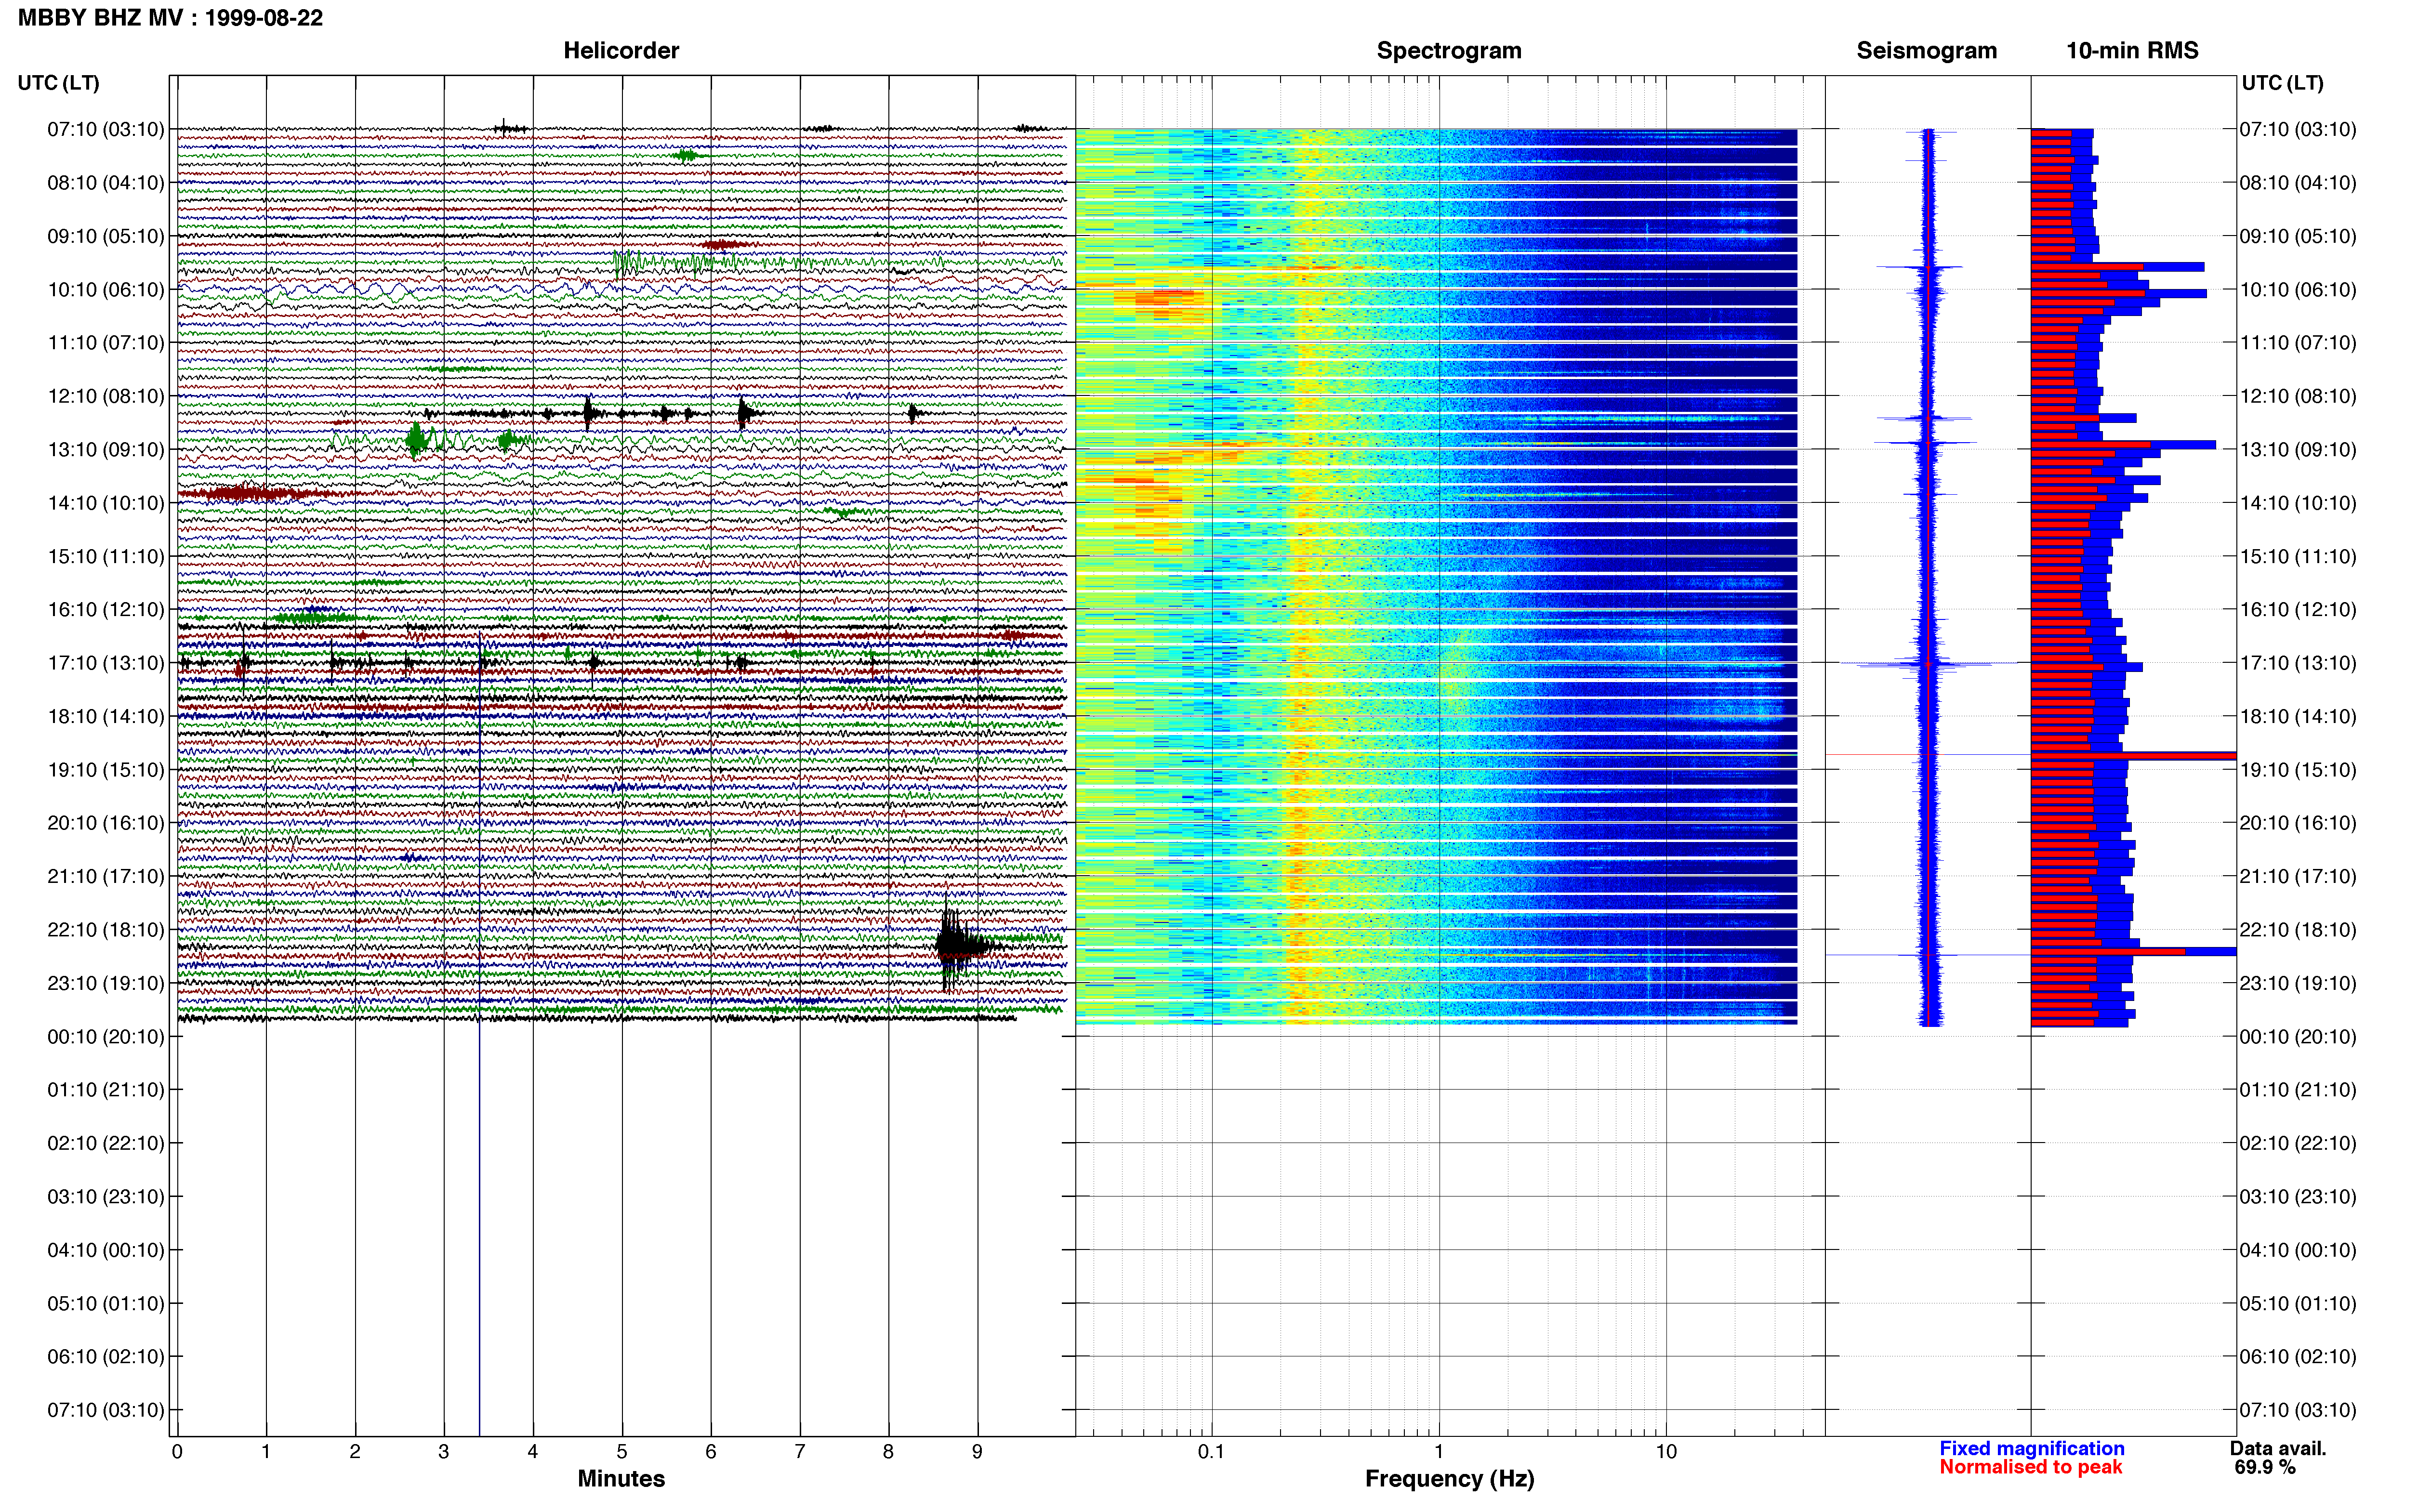Click the left time label '19:10 (15:10)'
Image resolution: width=2418 pixels, height=1512 pixels.
(x=106, y=770)
